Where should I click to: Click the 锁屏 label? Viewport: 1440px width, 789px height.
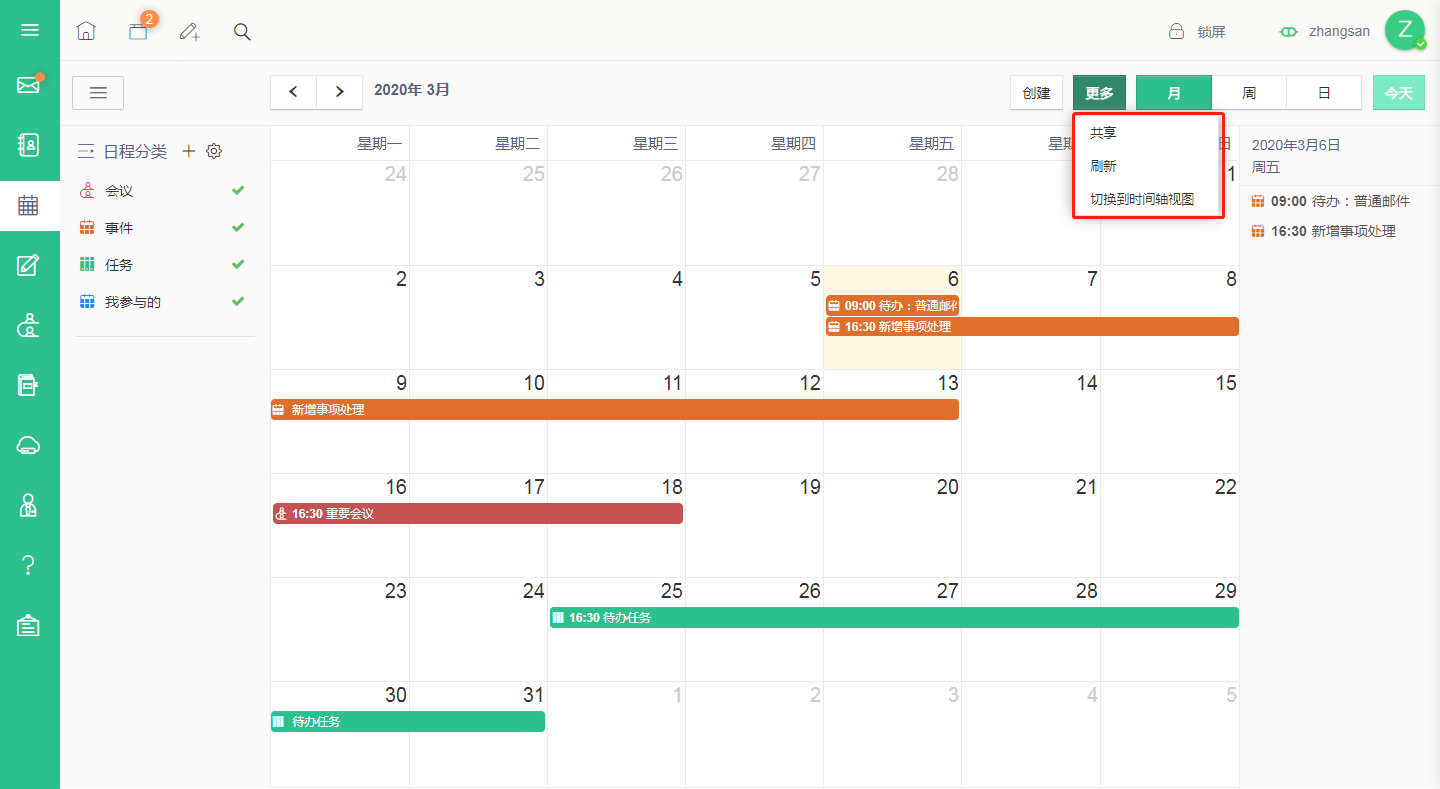coord(1211,32)
